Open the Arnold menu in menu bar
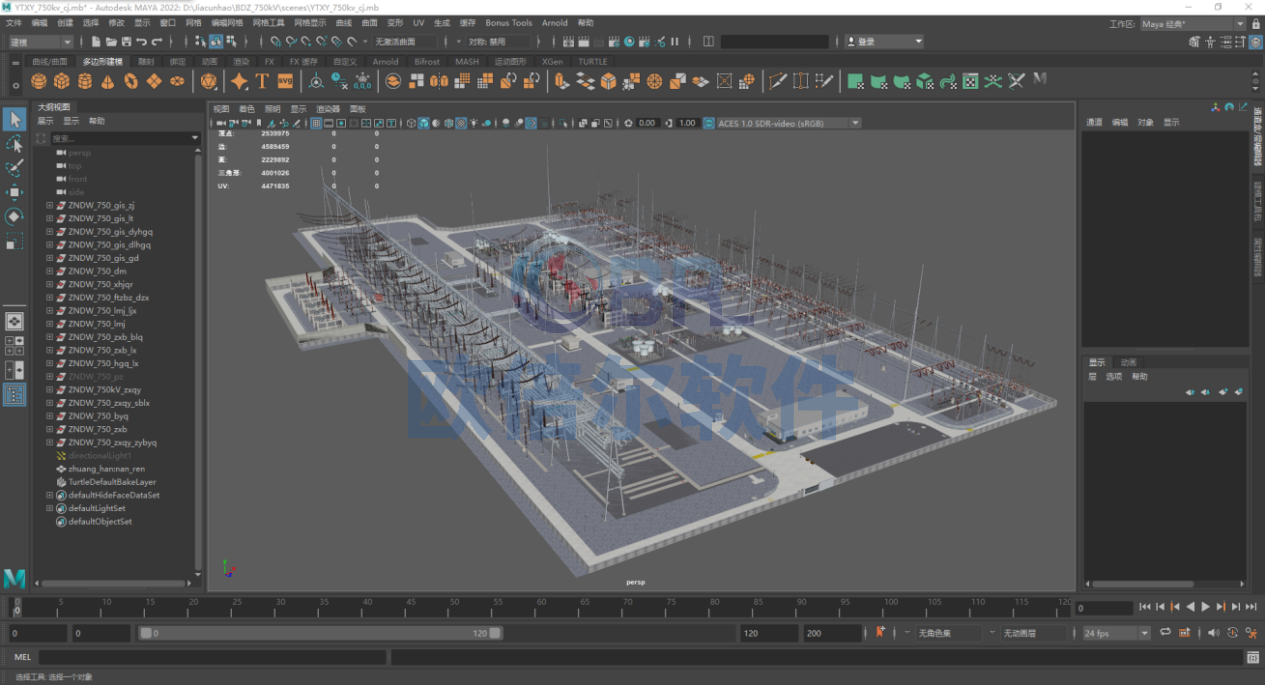 (554, 22)
